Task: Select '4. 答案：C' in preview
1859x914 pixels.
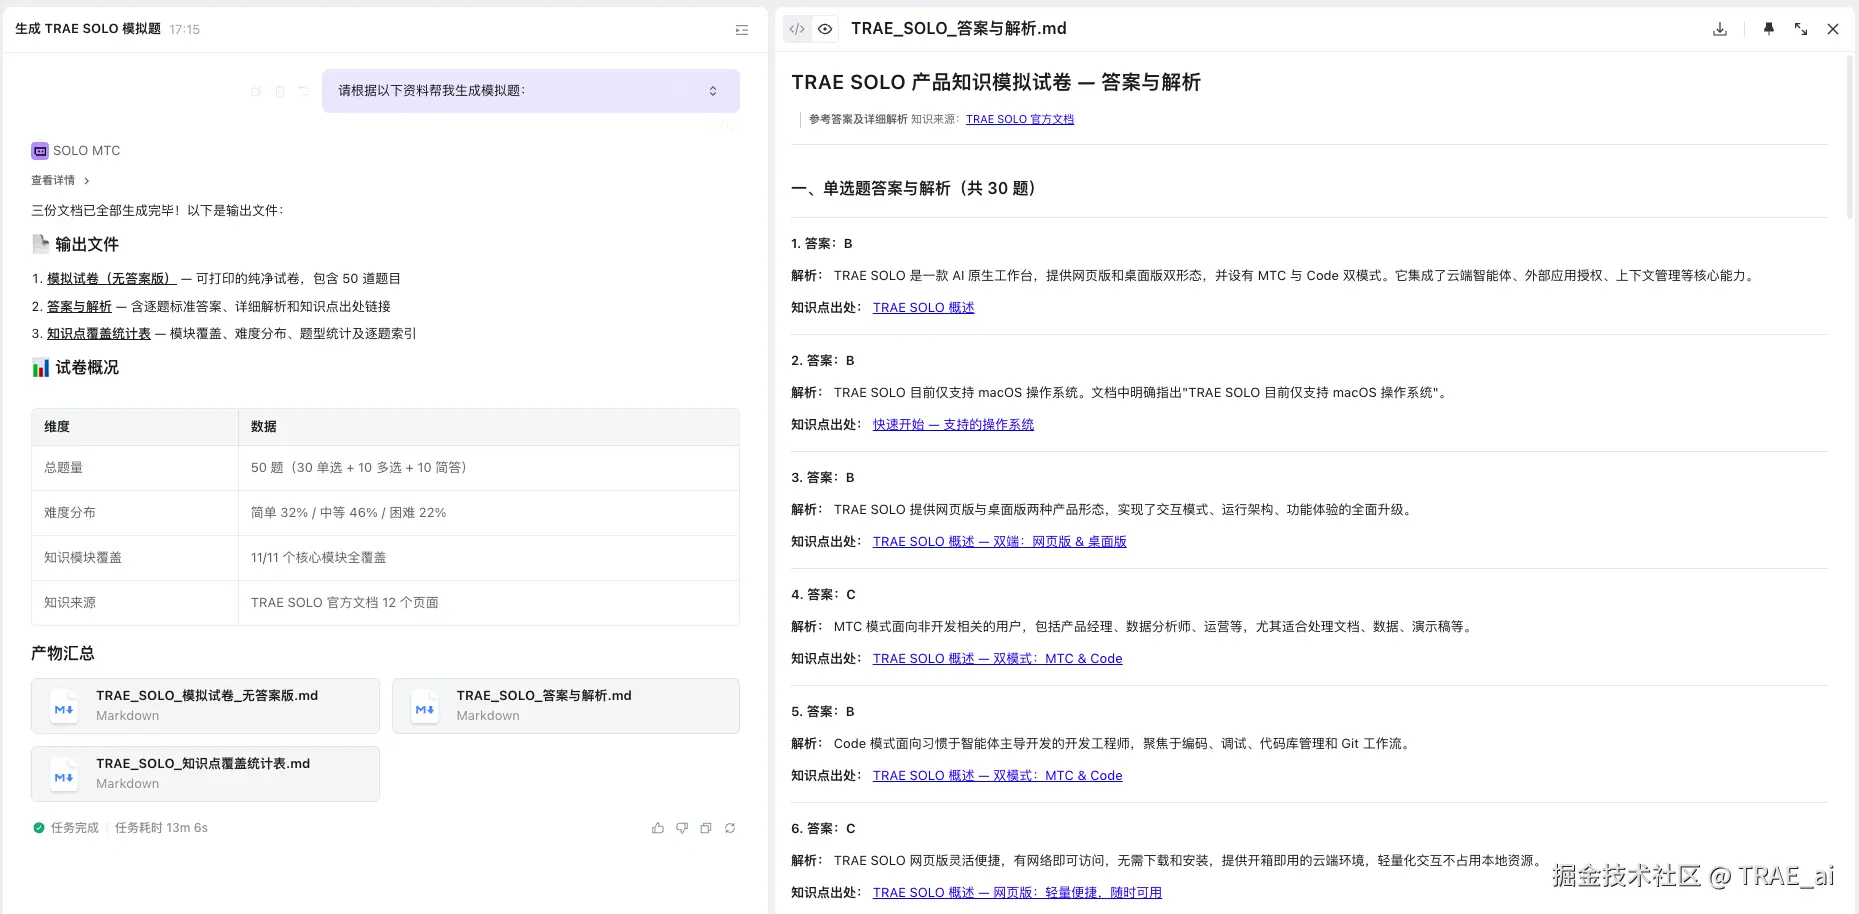Action: tap(823, 595)
